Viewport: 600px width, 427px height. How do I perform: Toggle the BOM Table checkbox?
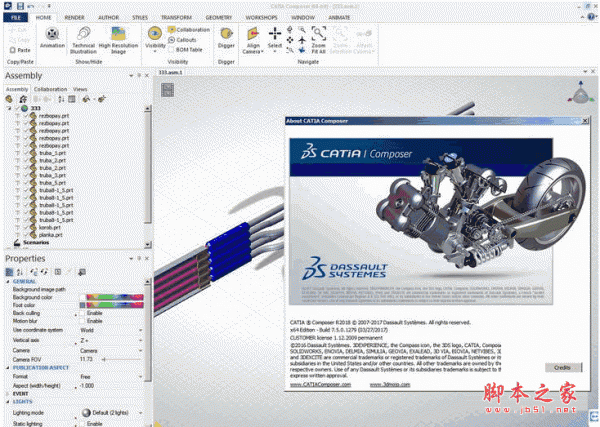click(171, 50)
